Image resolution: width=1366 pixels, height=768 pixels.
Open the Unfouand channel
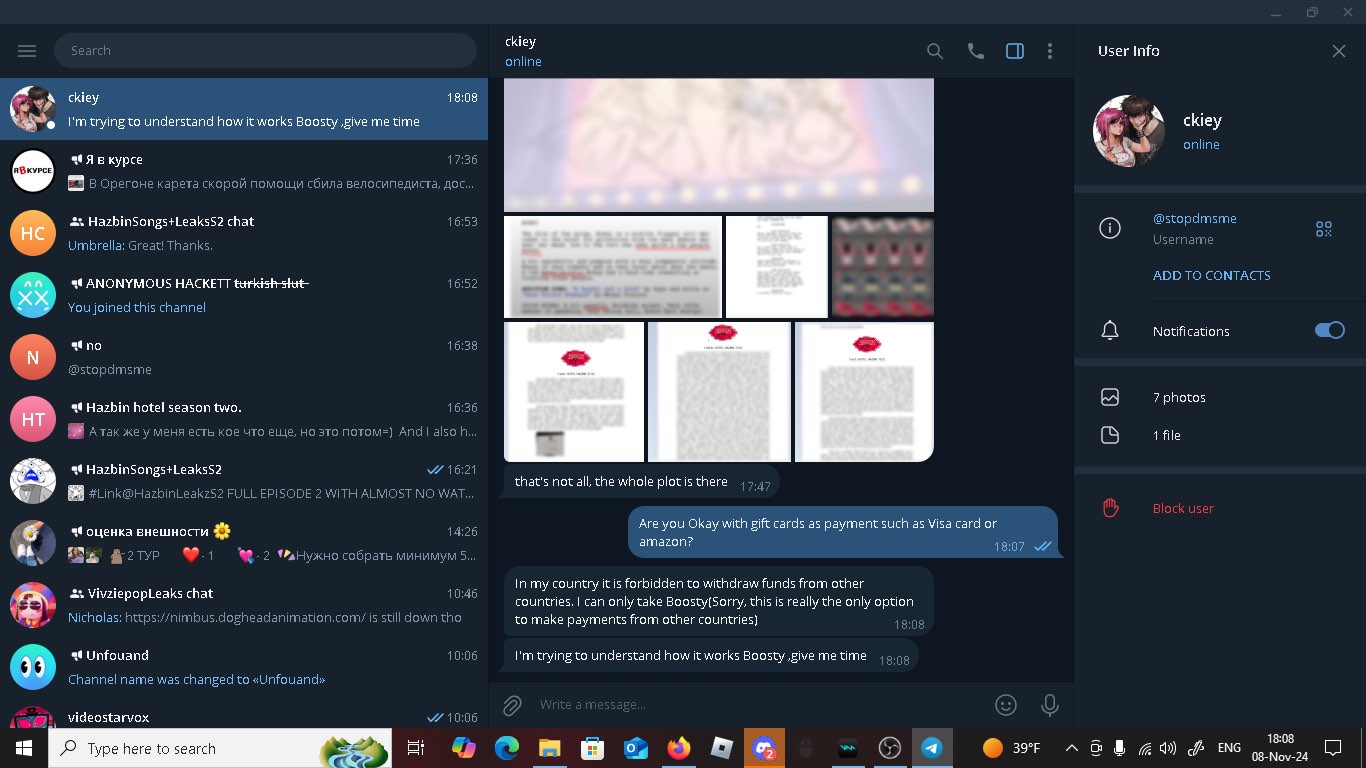(244, 667)
